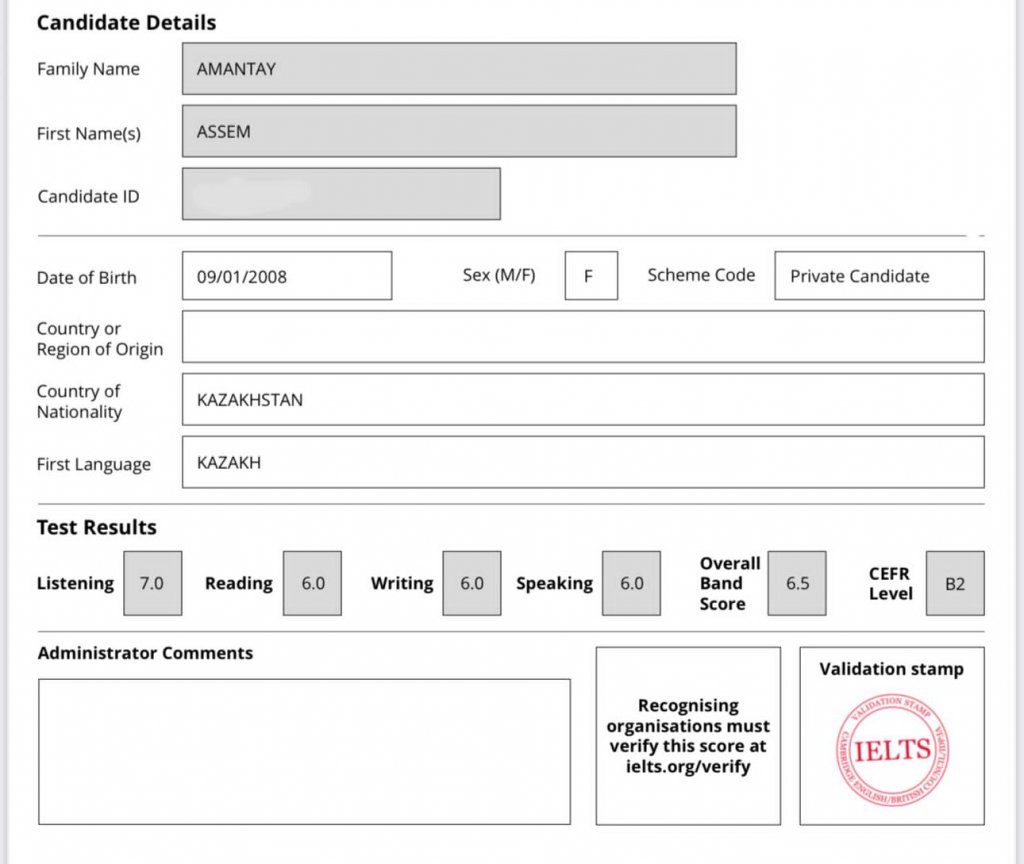Click the blurred Candidate ID field
This screenshot has width=1024, height=864.
[341, 194]
